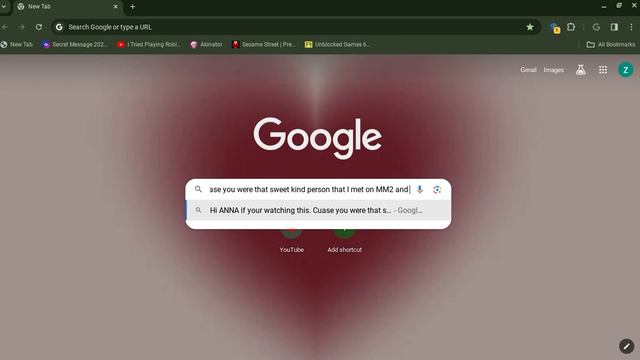Open Chrome's three-dot menu
Image resolution: width=640 pixels, height=360 pixels.
click(631, 27)
